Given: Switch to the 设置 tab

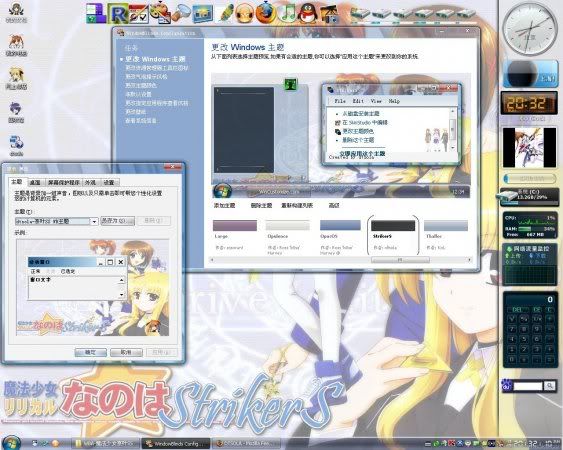Looking at the screenshot, I should coord(109,182).
